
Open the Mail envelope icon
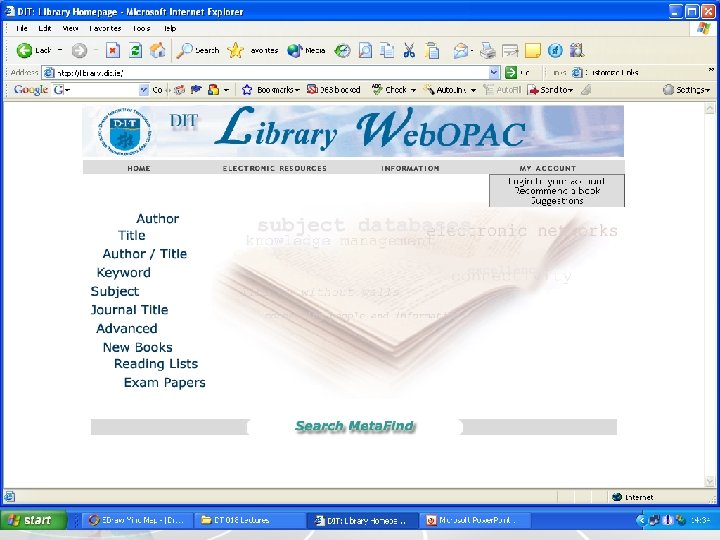460,51
